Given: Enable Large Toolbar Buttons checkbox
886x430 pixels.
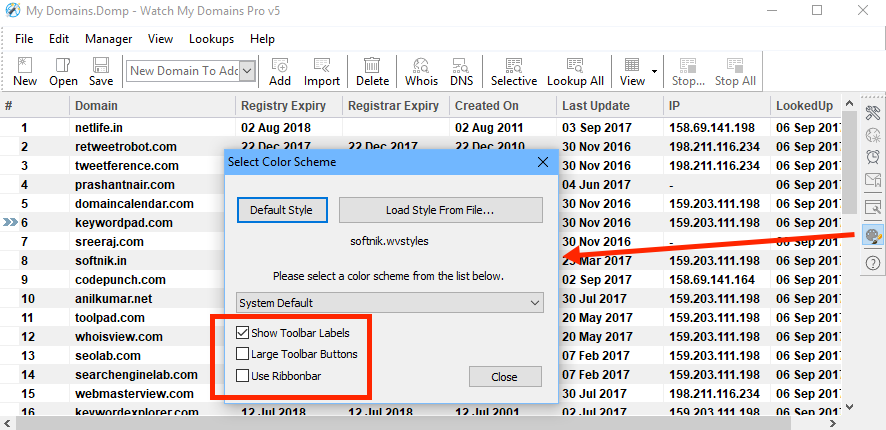Looking at the screenshot, I should [242, 354].
